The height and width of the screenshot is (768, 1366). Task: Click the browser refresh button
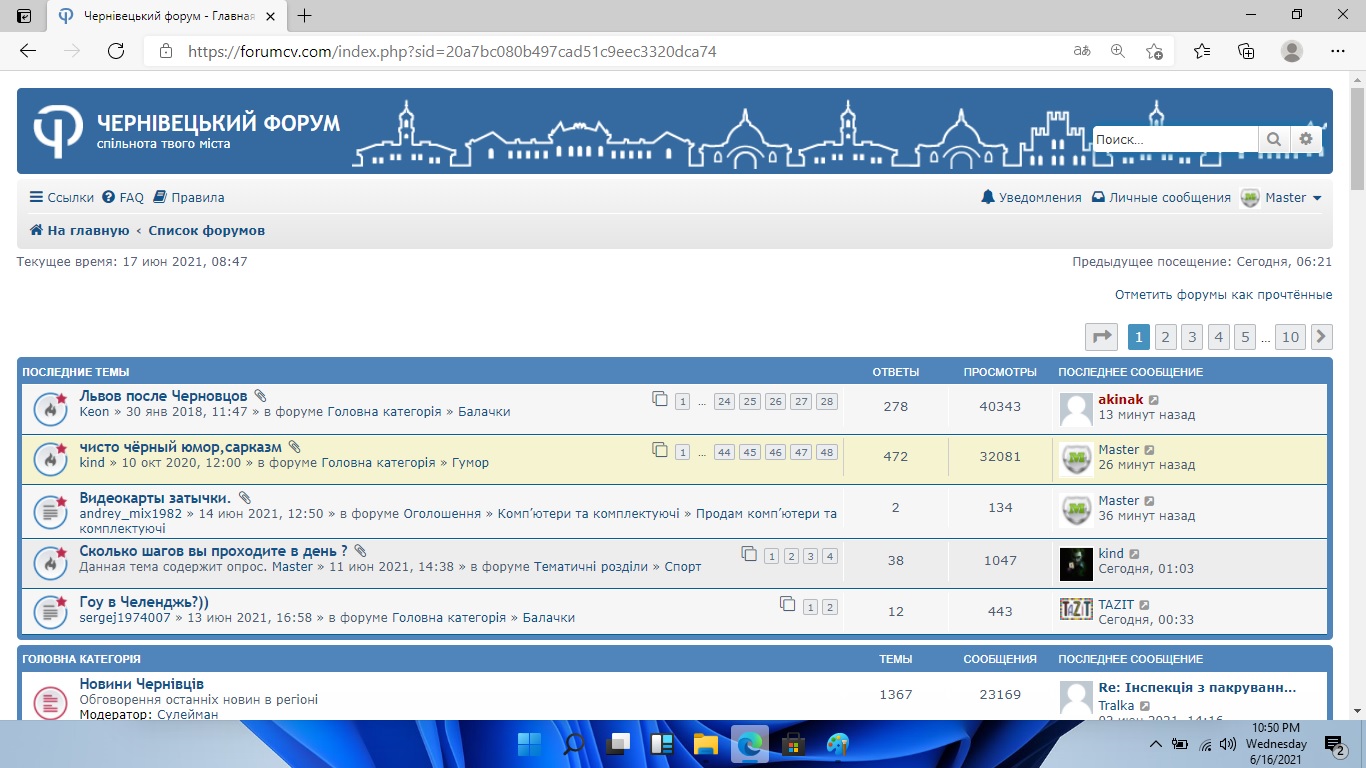[x=116, y=51]
